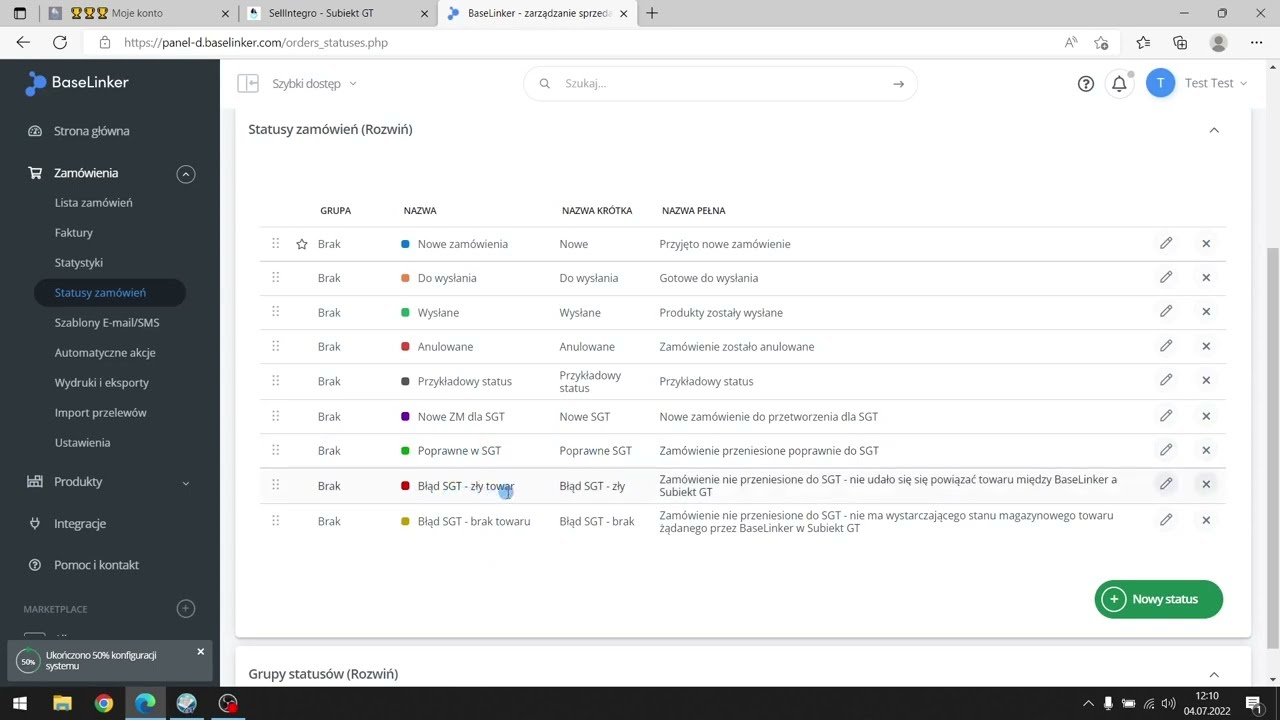
Task: Add marketplace with plus icon
Action: click(x=186, y=608)
